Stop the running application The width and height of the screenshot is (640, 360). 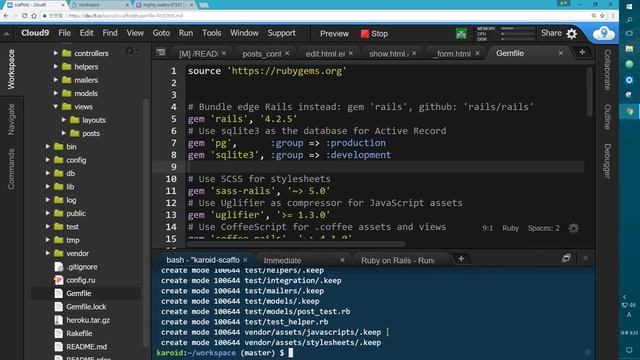pos(374,34)
